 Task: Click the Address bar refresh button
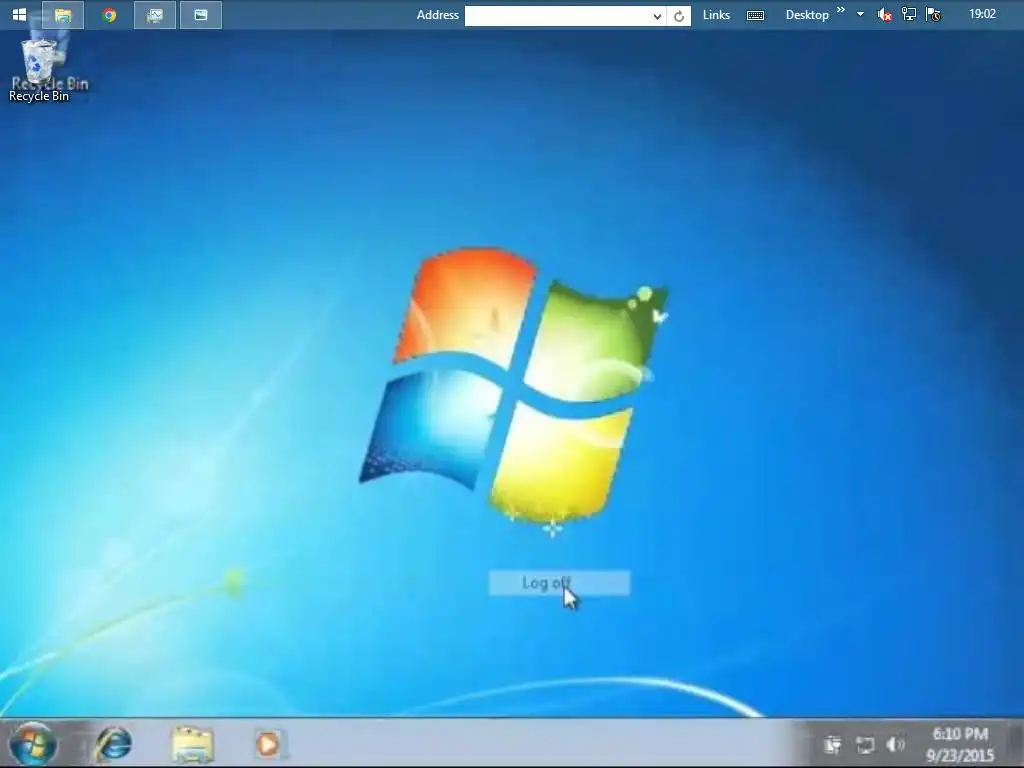pos(679,16)
